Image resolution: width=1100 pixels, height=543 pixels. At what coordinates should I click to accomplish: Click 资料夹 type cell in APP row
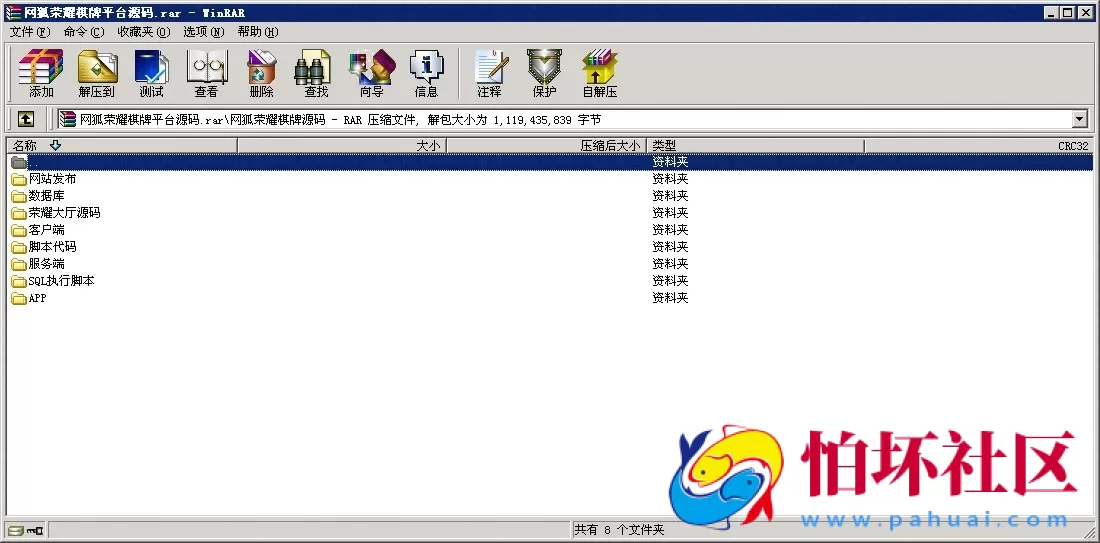click(x=670, y=298)
